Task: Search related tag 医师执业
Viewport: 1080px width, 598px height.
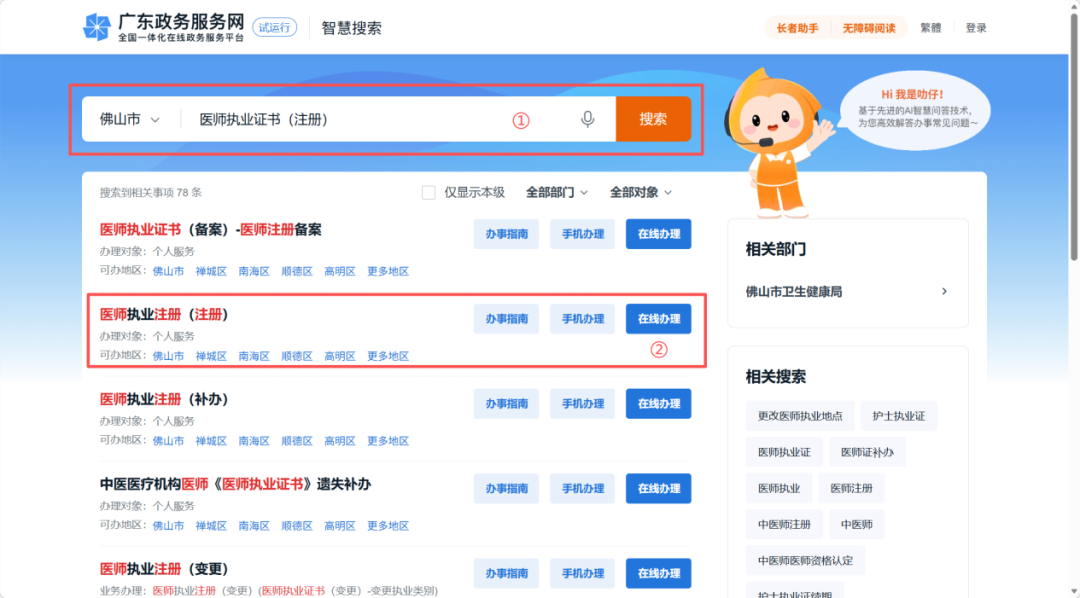Action: (x=779, y=488)
